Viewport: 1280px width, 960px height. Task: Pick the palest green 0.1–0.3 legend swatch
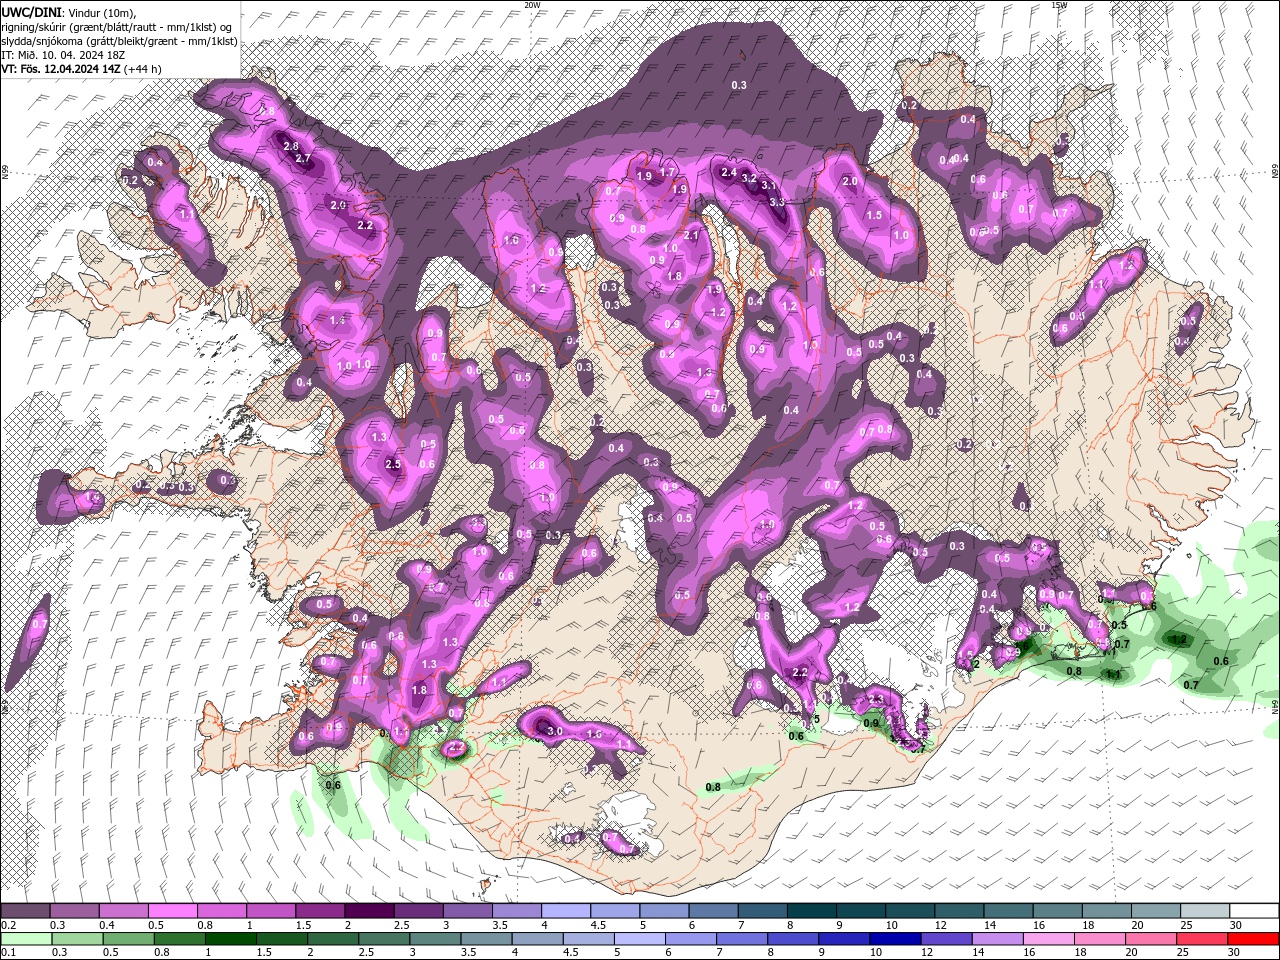tap(26, 939)
